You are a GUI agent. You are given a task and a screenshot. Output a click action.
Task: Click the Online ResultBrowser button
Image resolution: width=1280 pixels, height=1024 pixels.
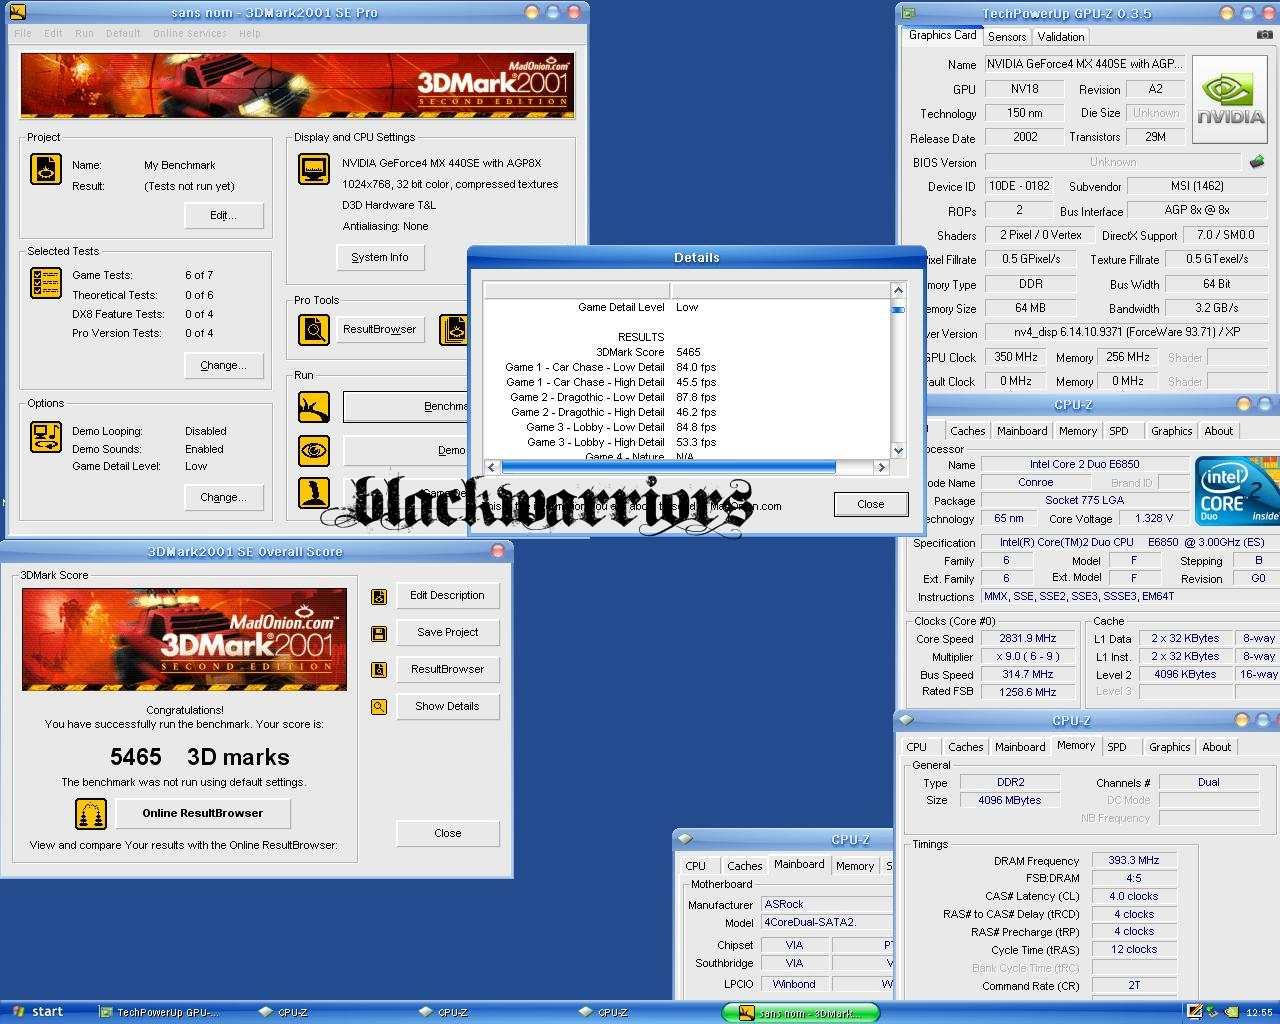point(203,813)
